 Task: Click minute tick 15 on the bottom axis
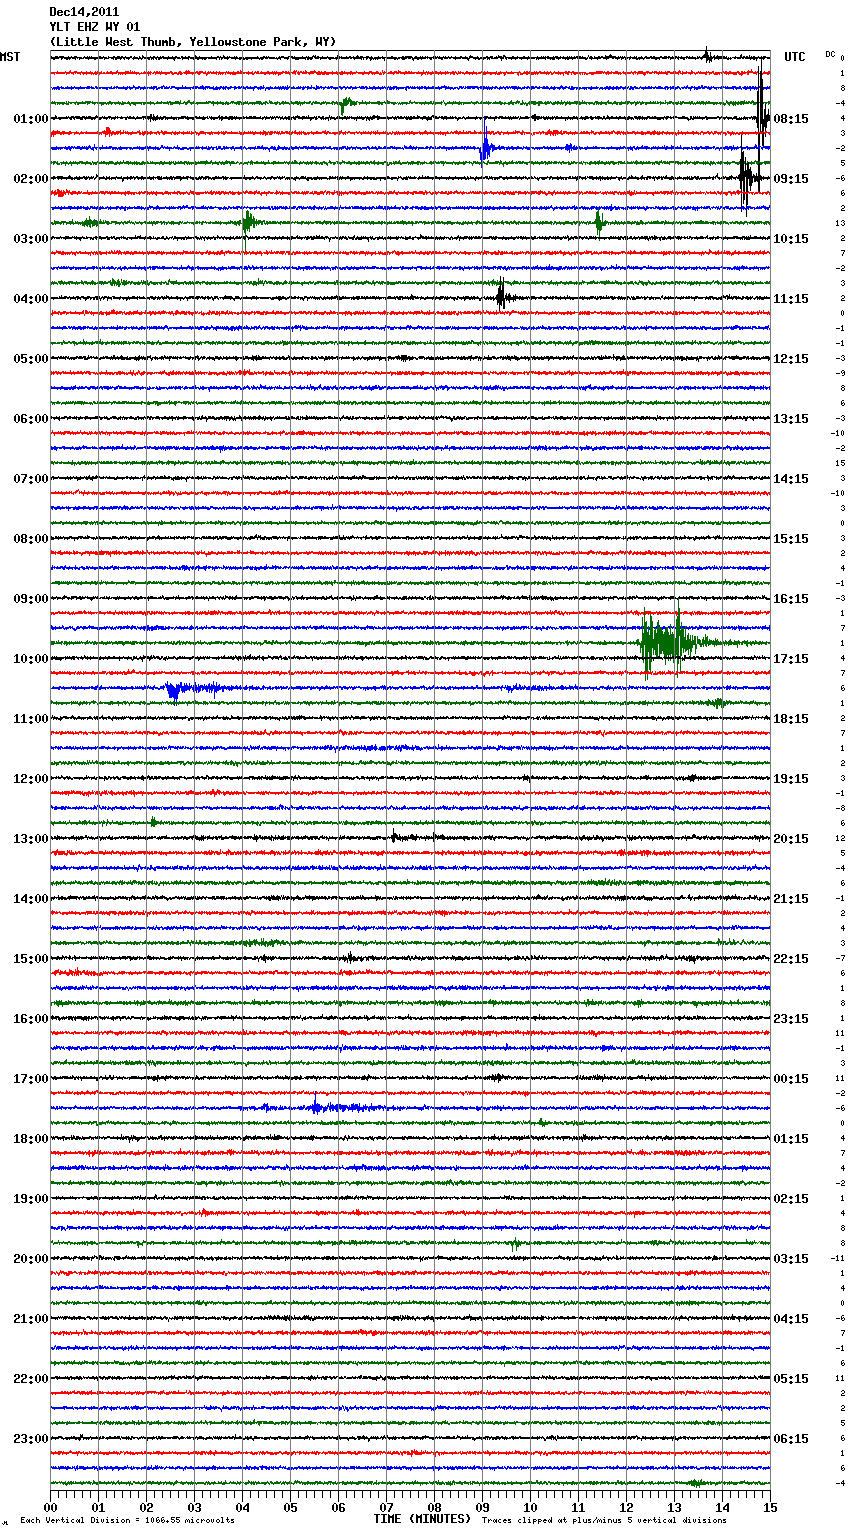click(769, 1507)
